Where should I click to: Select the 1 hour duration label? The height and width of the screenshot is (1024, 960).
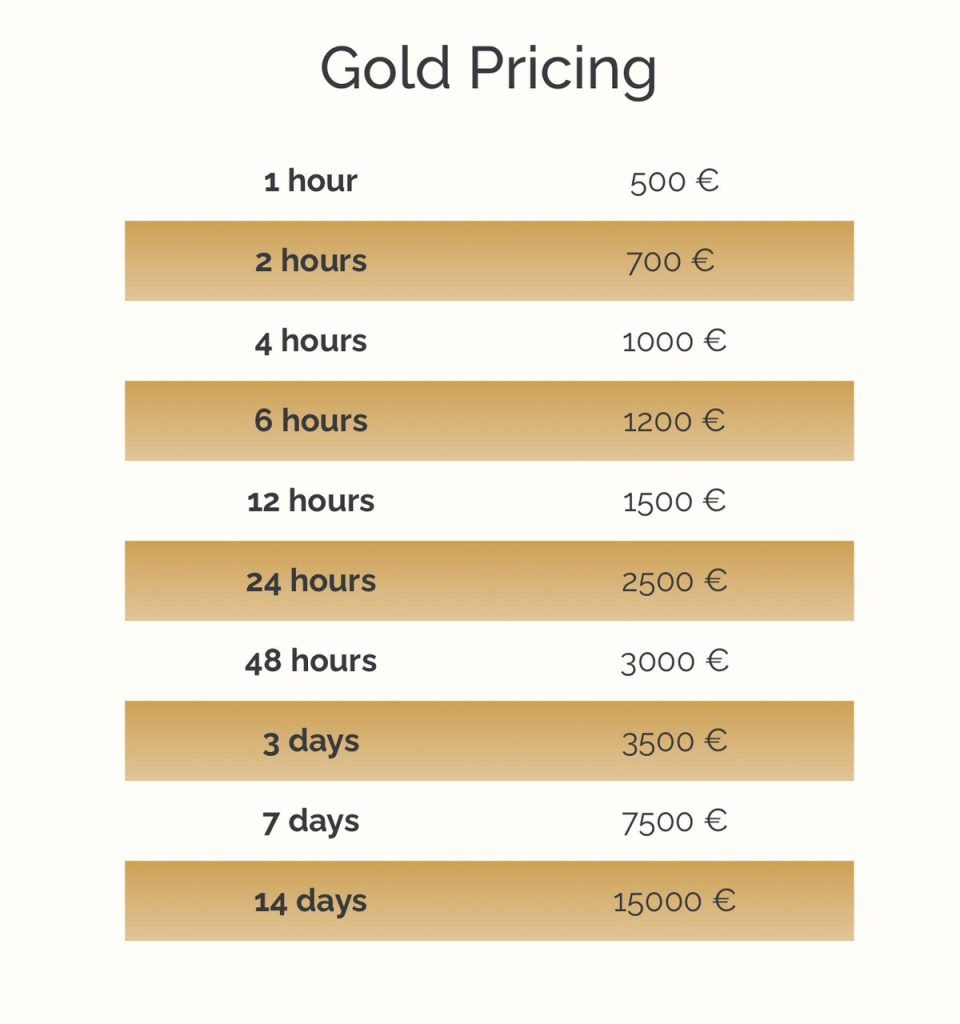pyautogui.click(x=311, y=181)
